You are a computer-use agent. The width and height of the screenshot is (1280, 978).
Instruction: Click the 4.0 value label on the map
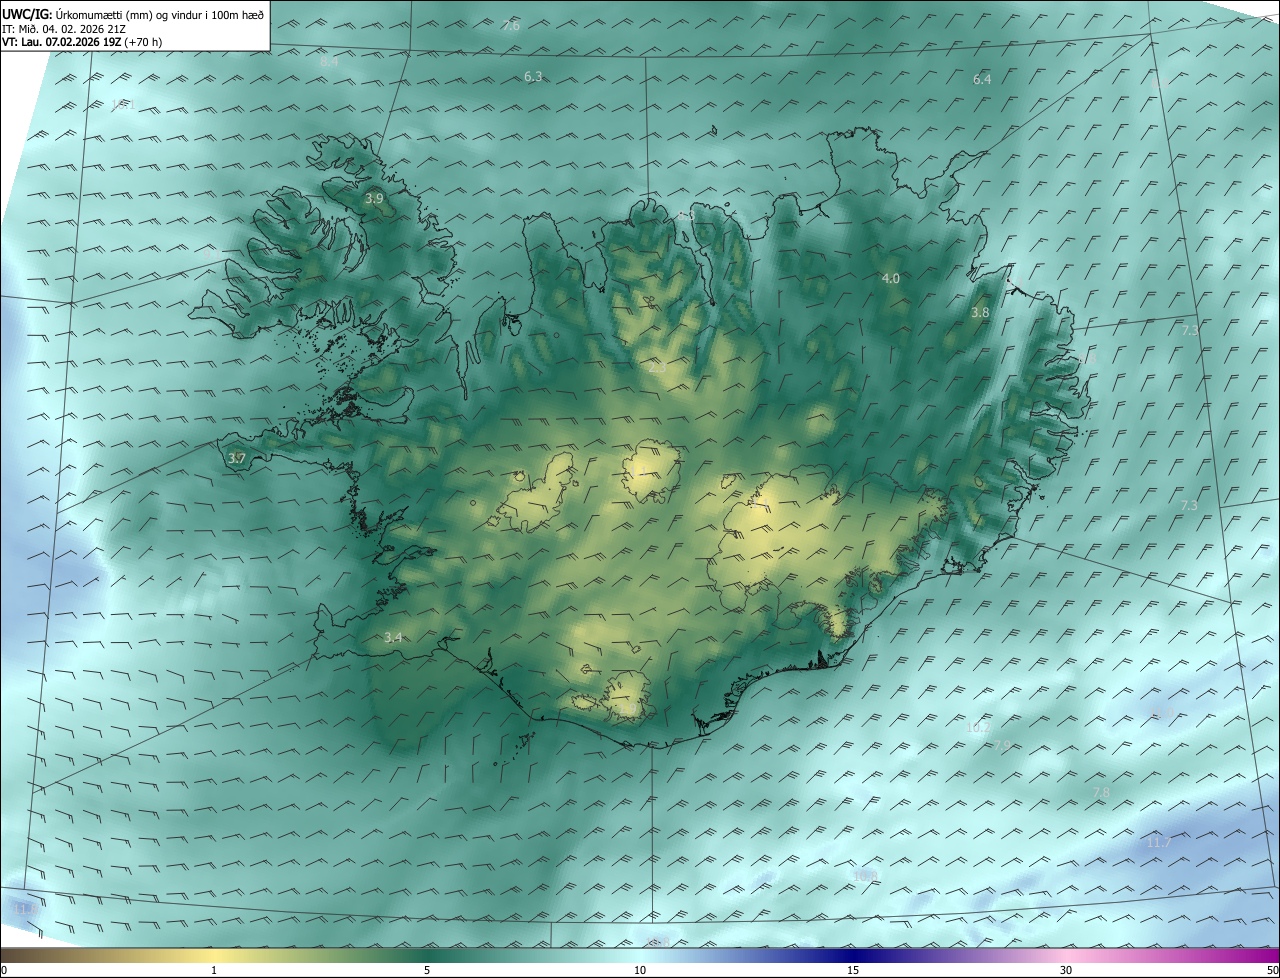890,278
